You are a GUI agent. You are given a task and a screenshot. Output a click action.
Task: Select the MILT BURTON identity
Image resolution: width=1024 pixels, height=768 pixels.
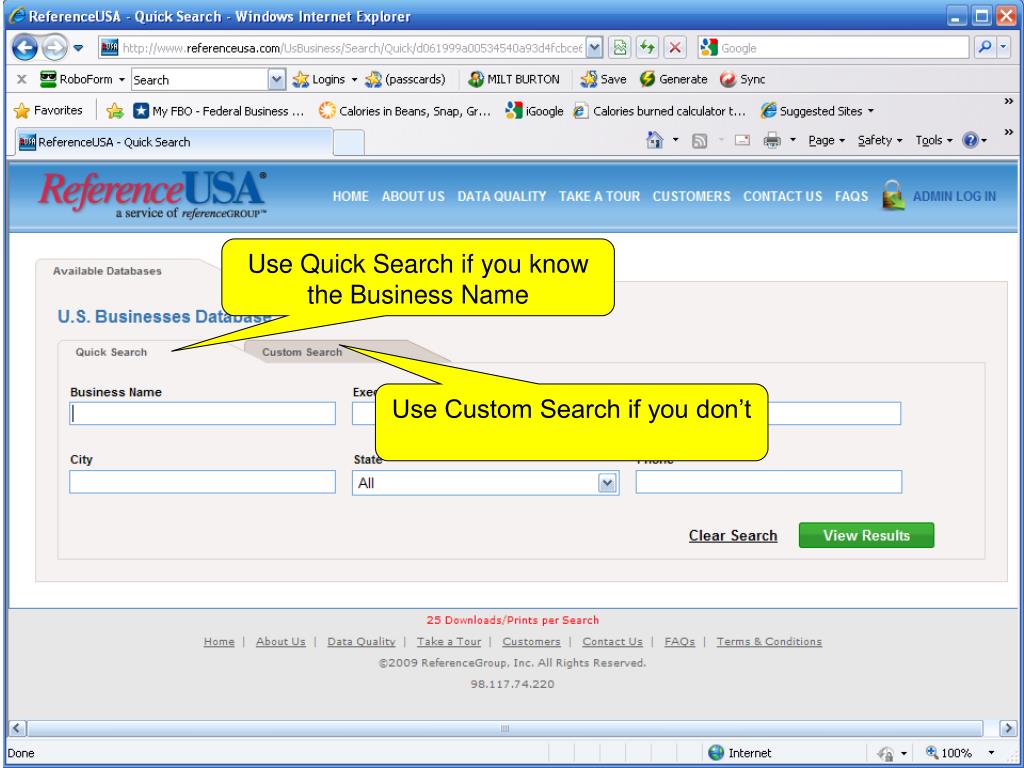click(x=514, y=79)
